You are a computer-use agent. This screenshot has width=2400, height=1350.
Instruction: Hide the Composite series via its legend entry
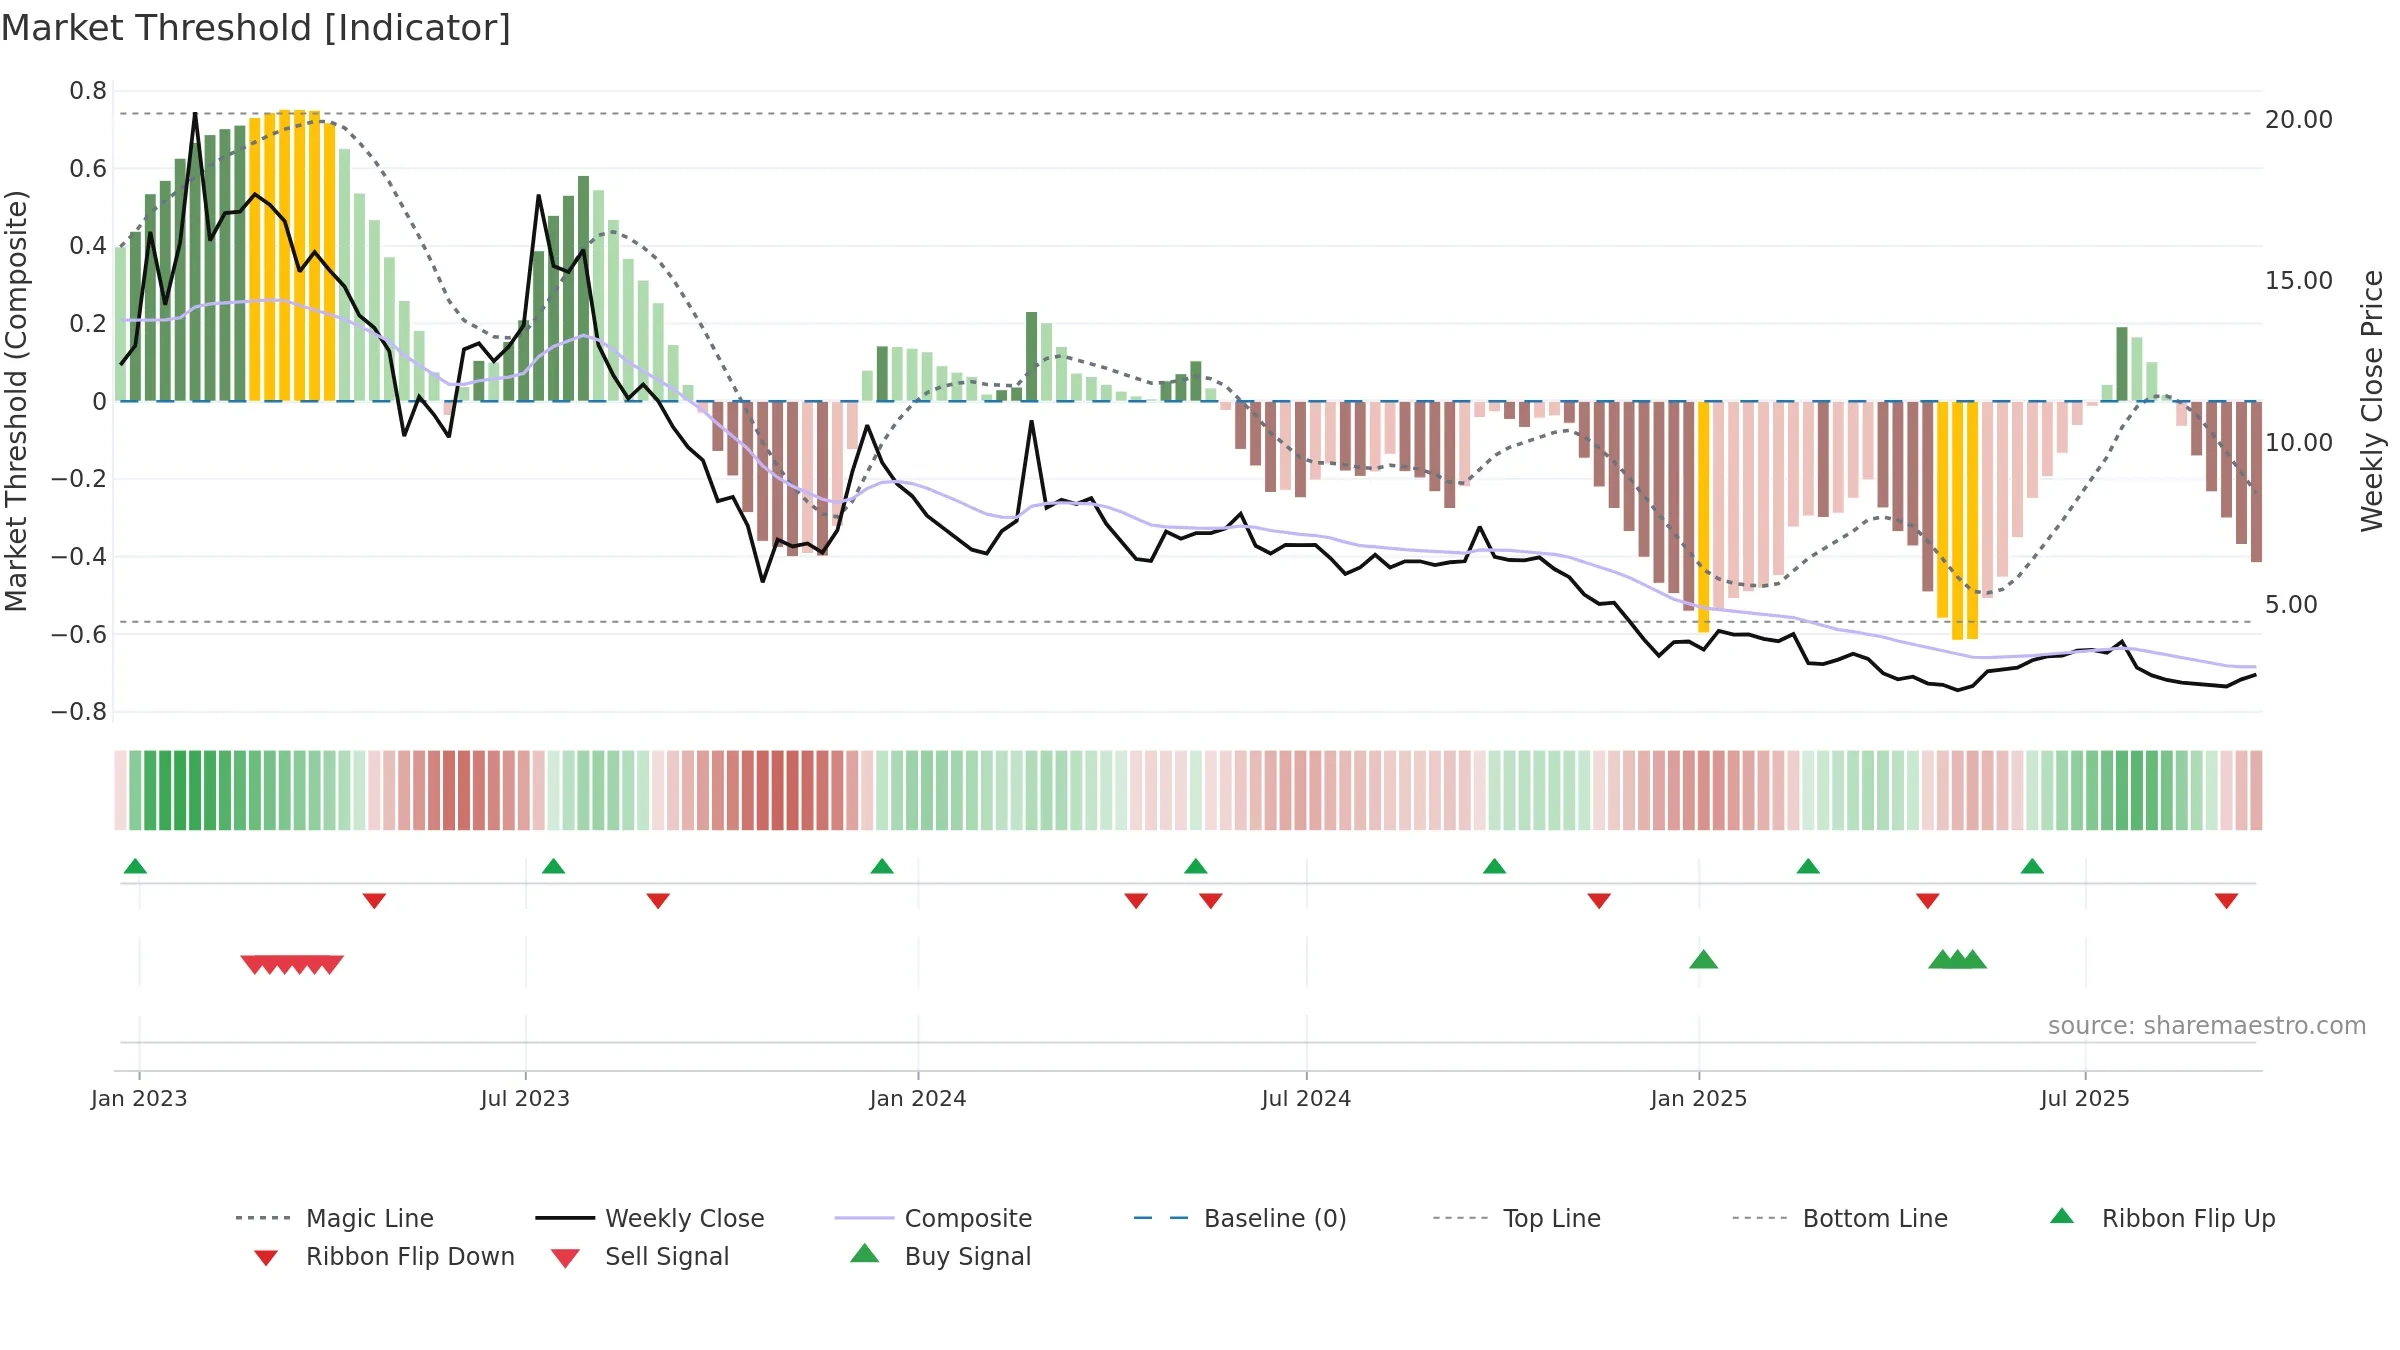pos(933,1219)
